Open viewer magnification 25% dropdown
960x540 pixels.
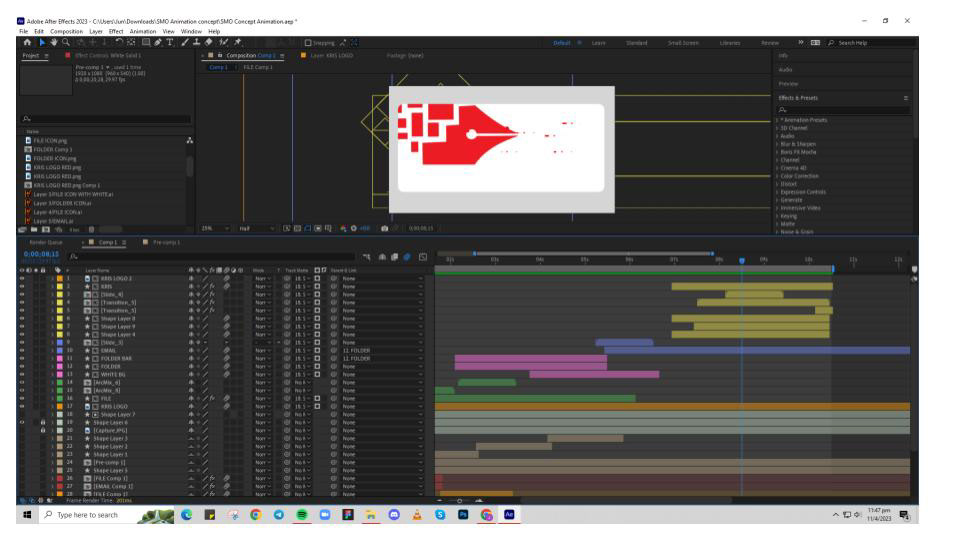[215, 228]
